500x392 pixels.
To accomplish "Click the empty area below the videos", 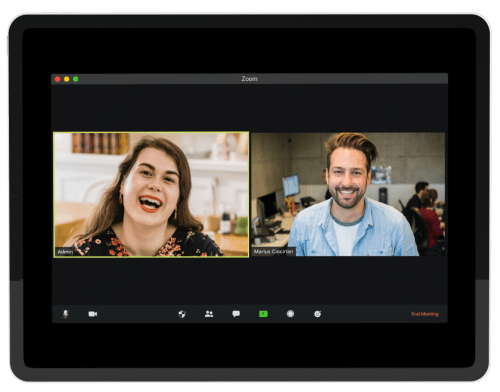I will click(249, 281).
